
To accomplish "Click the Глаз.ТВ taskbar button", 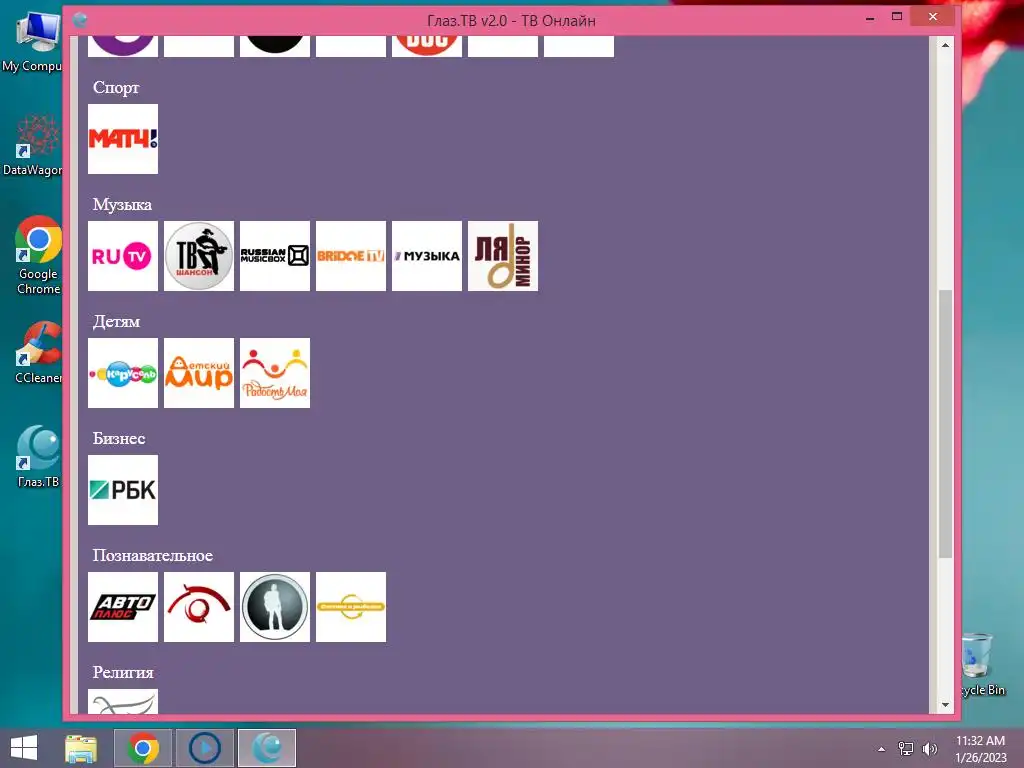I will 266,748.
